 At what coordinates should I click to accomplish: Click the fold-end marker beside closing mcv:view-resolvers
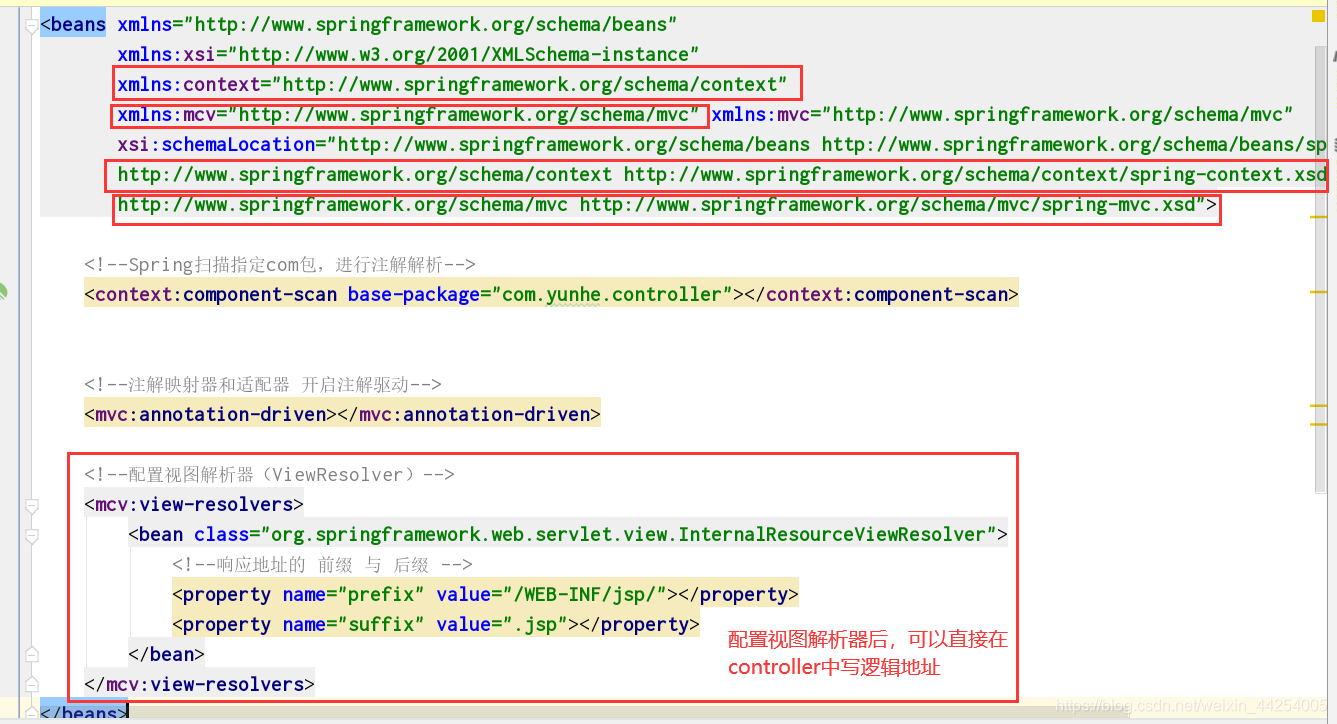[x=31, y=685]
